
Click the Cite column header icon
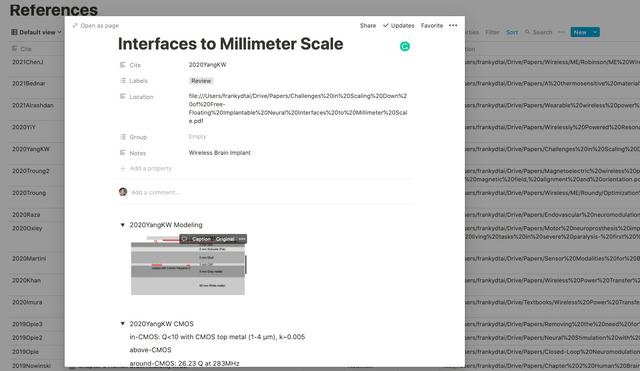coord(15,49)
